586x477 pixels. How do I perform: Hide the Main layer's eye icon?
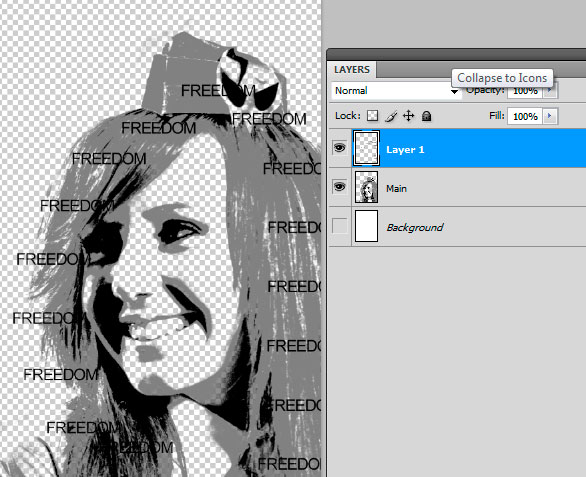click(x=339, y=187)
